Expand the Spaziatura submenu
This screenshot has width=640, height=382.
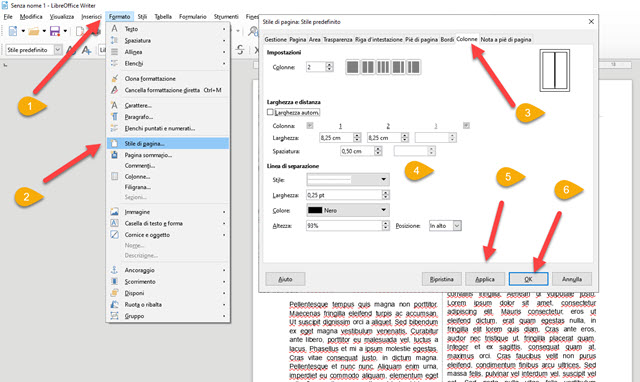click(x=224, y=40)
